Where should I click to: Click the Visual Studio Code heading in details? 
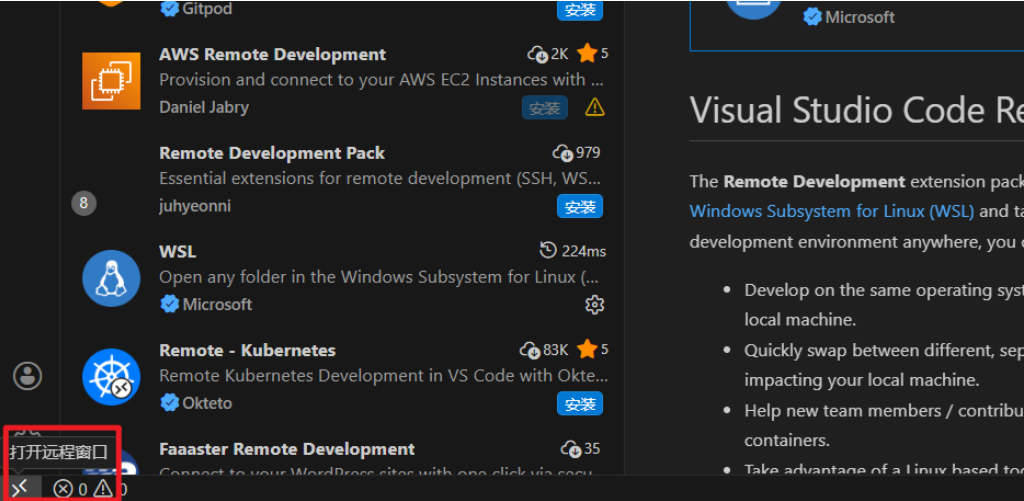click(x=856, y=109)
